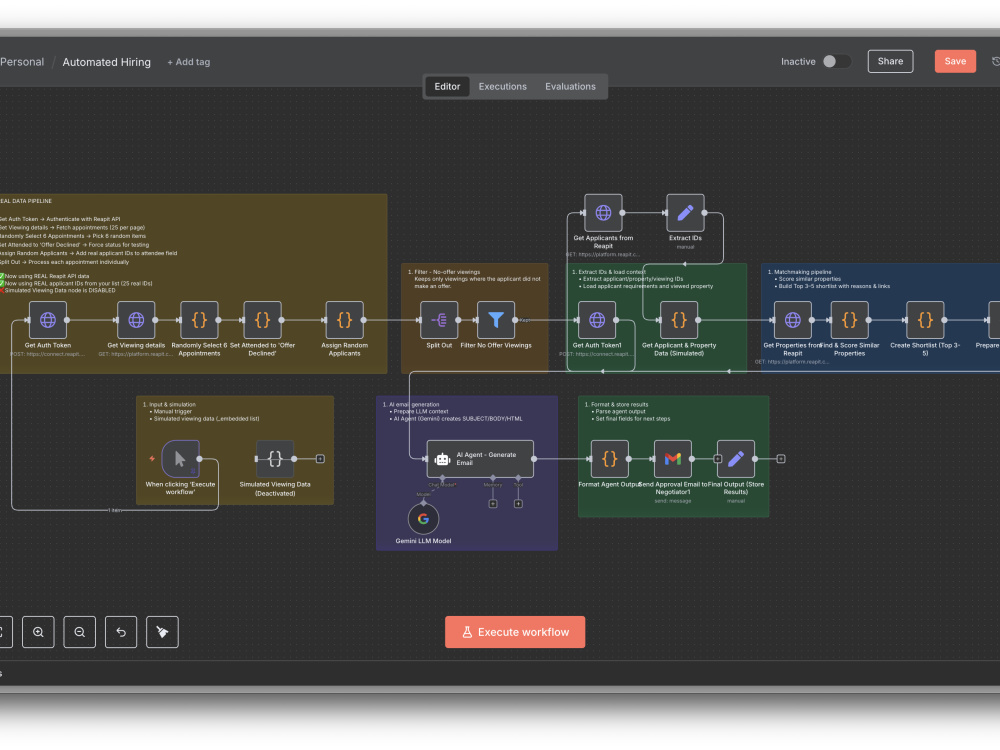Select Randomly Select 6 Appointments code node
The image size is (1000, 750).
(199, 320)
